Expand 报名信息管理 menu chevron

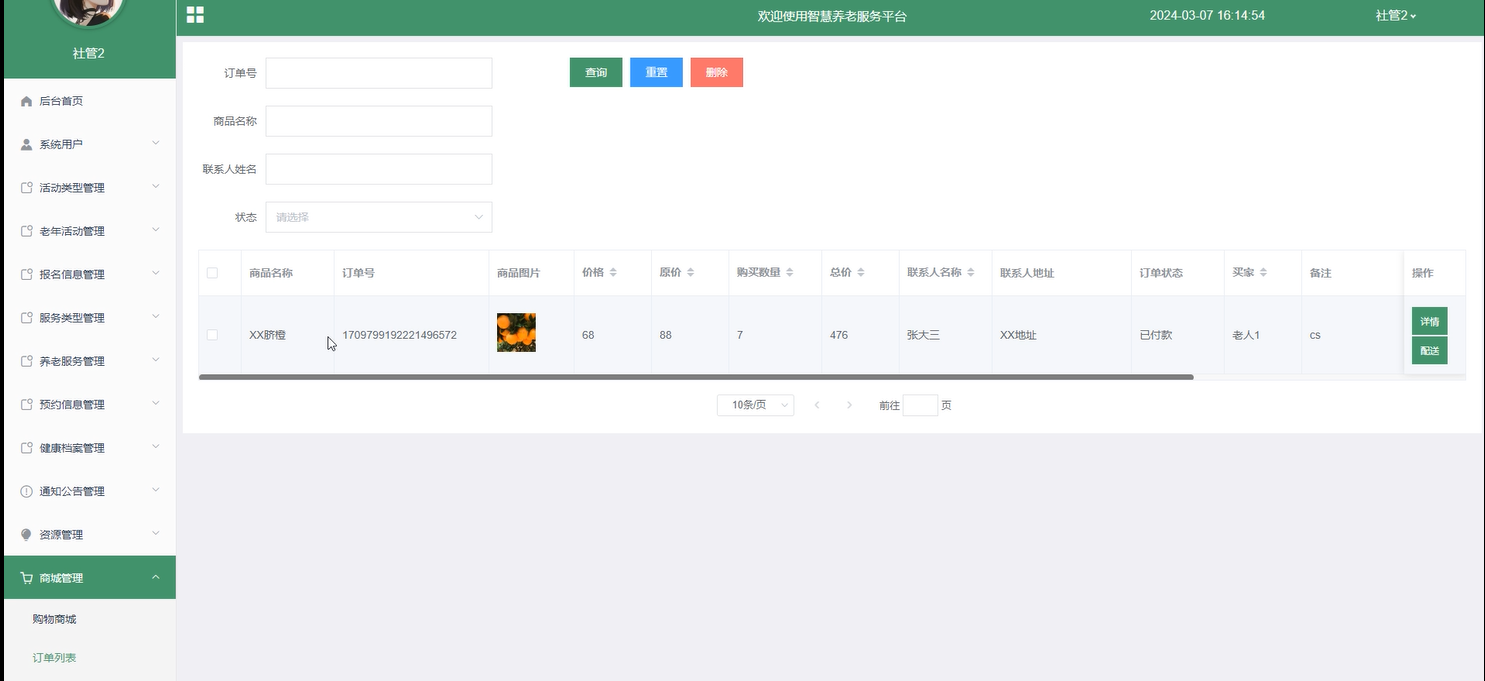[x=156, y=274]
